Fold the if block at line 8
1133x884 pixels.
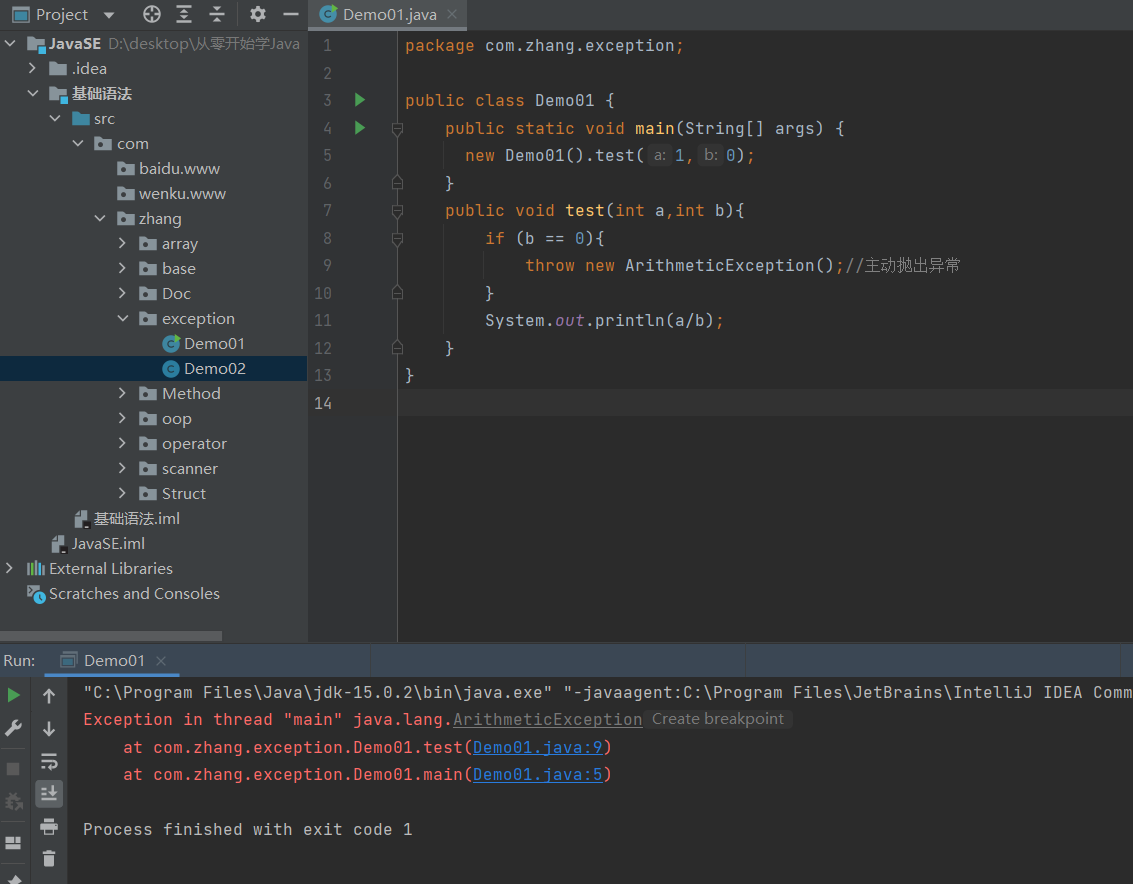pos(397,239)
